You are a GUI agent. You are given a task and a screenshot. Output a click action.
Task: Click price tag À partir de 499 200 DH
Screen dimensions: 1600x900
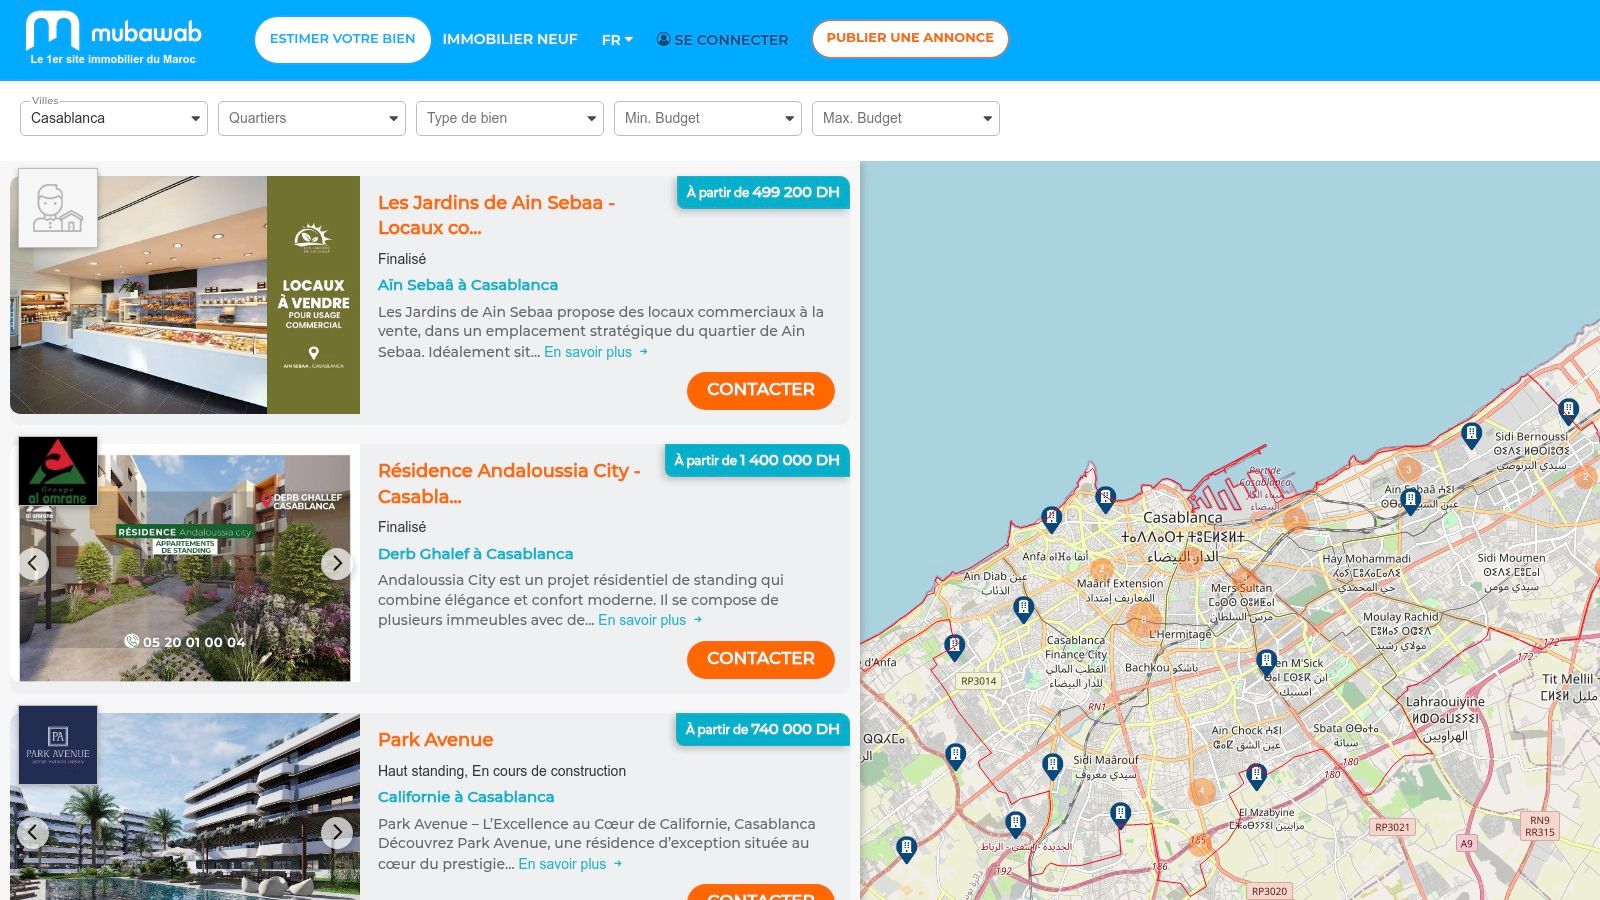click(x=763, y=192)
